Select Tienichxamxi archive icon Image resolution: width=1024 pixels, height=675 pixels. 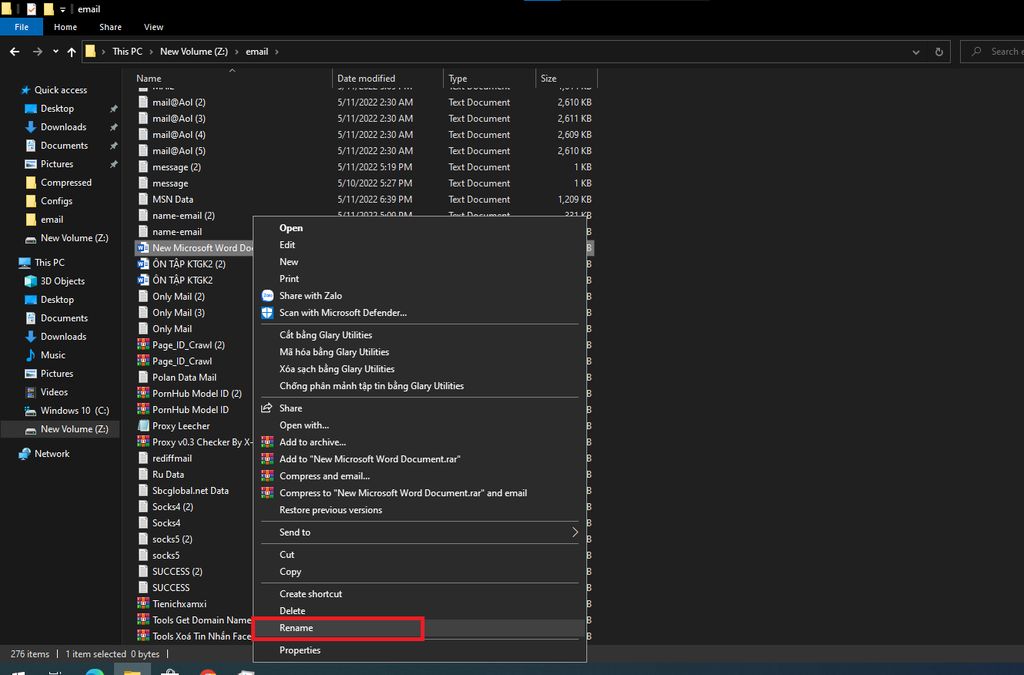(x=143, y=604)
